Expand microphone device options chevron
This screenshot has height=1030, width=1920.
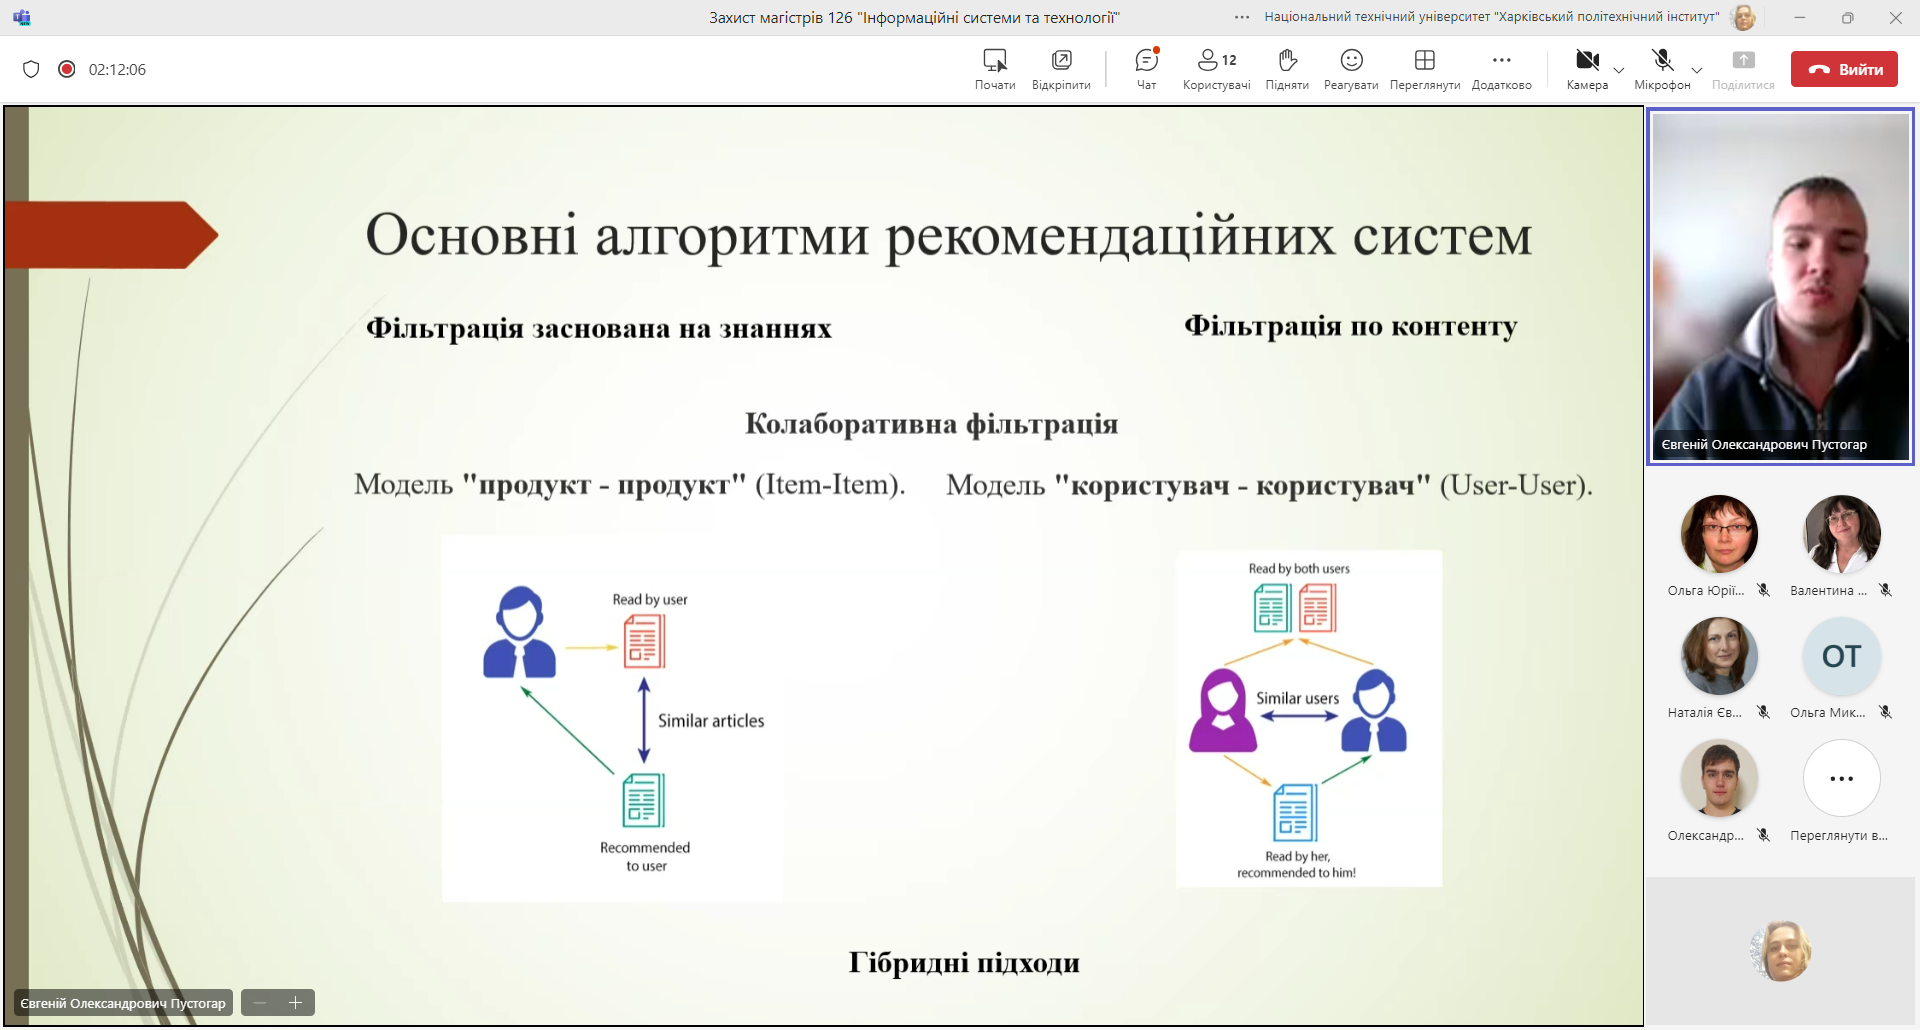pyautogui.click(x=1697, y=70)
